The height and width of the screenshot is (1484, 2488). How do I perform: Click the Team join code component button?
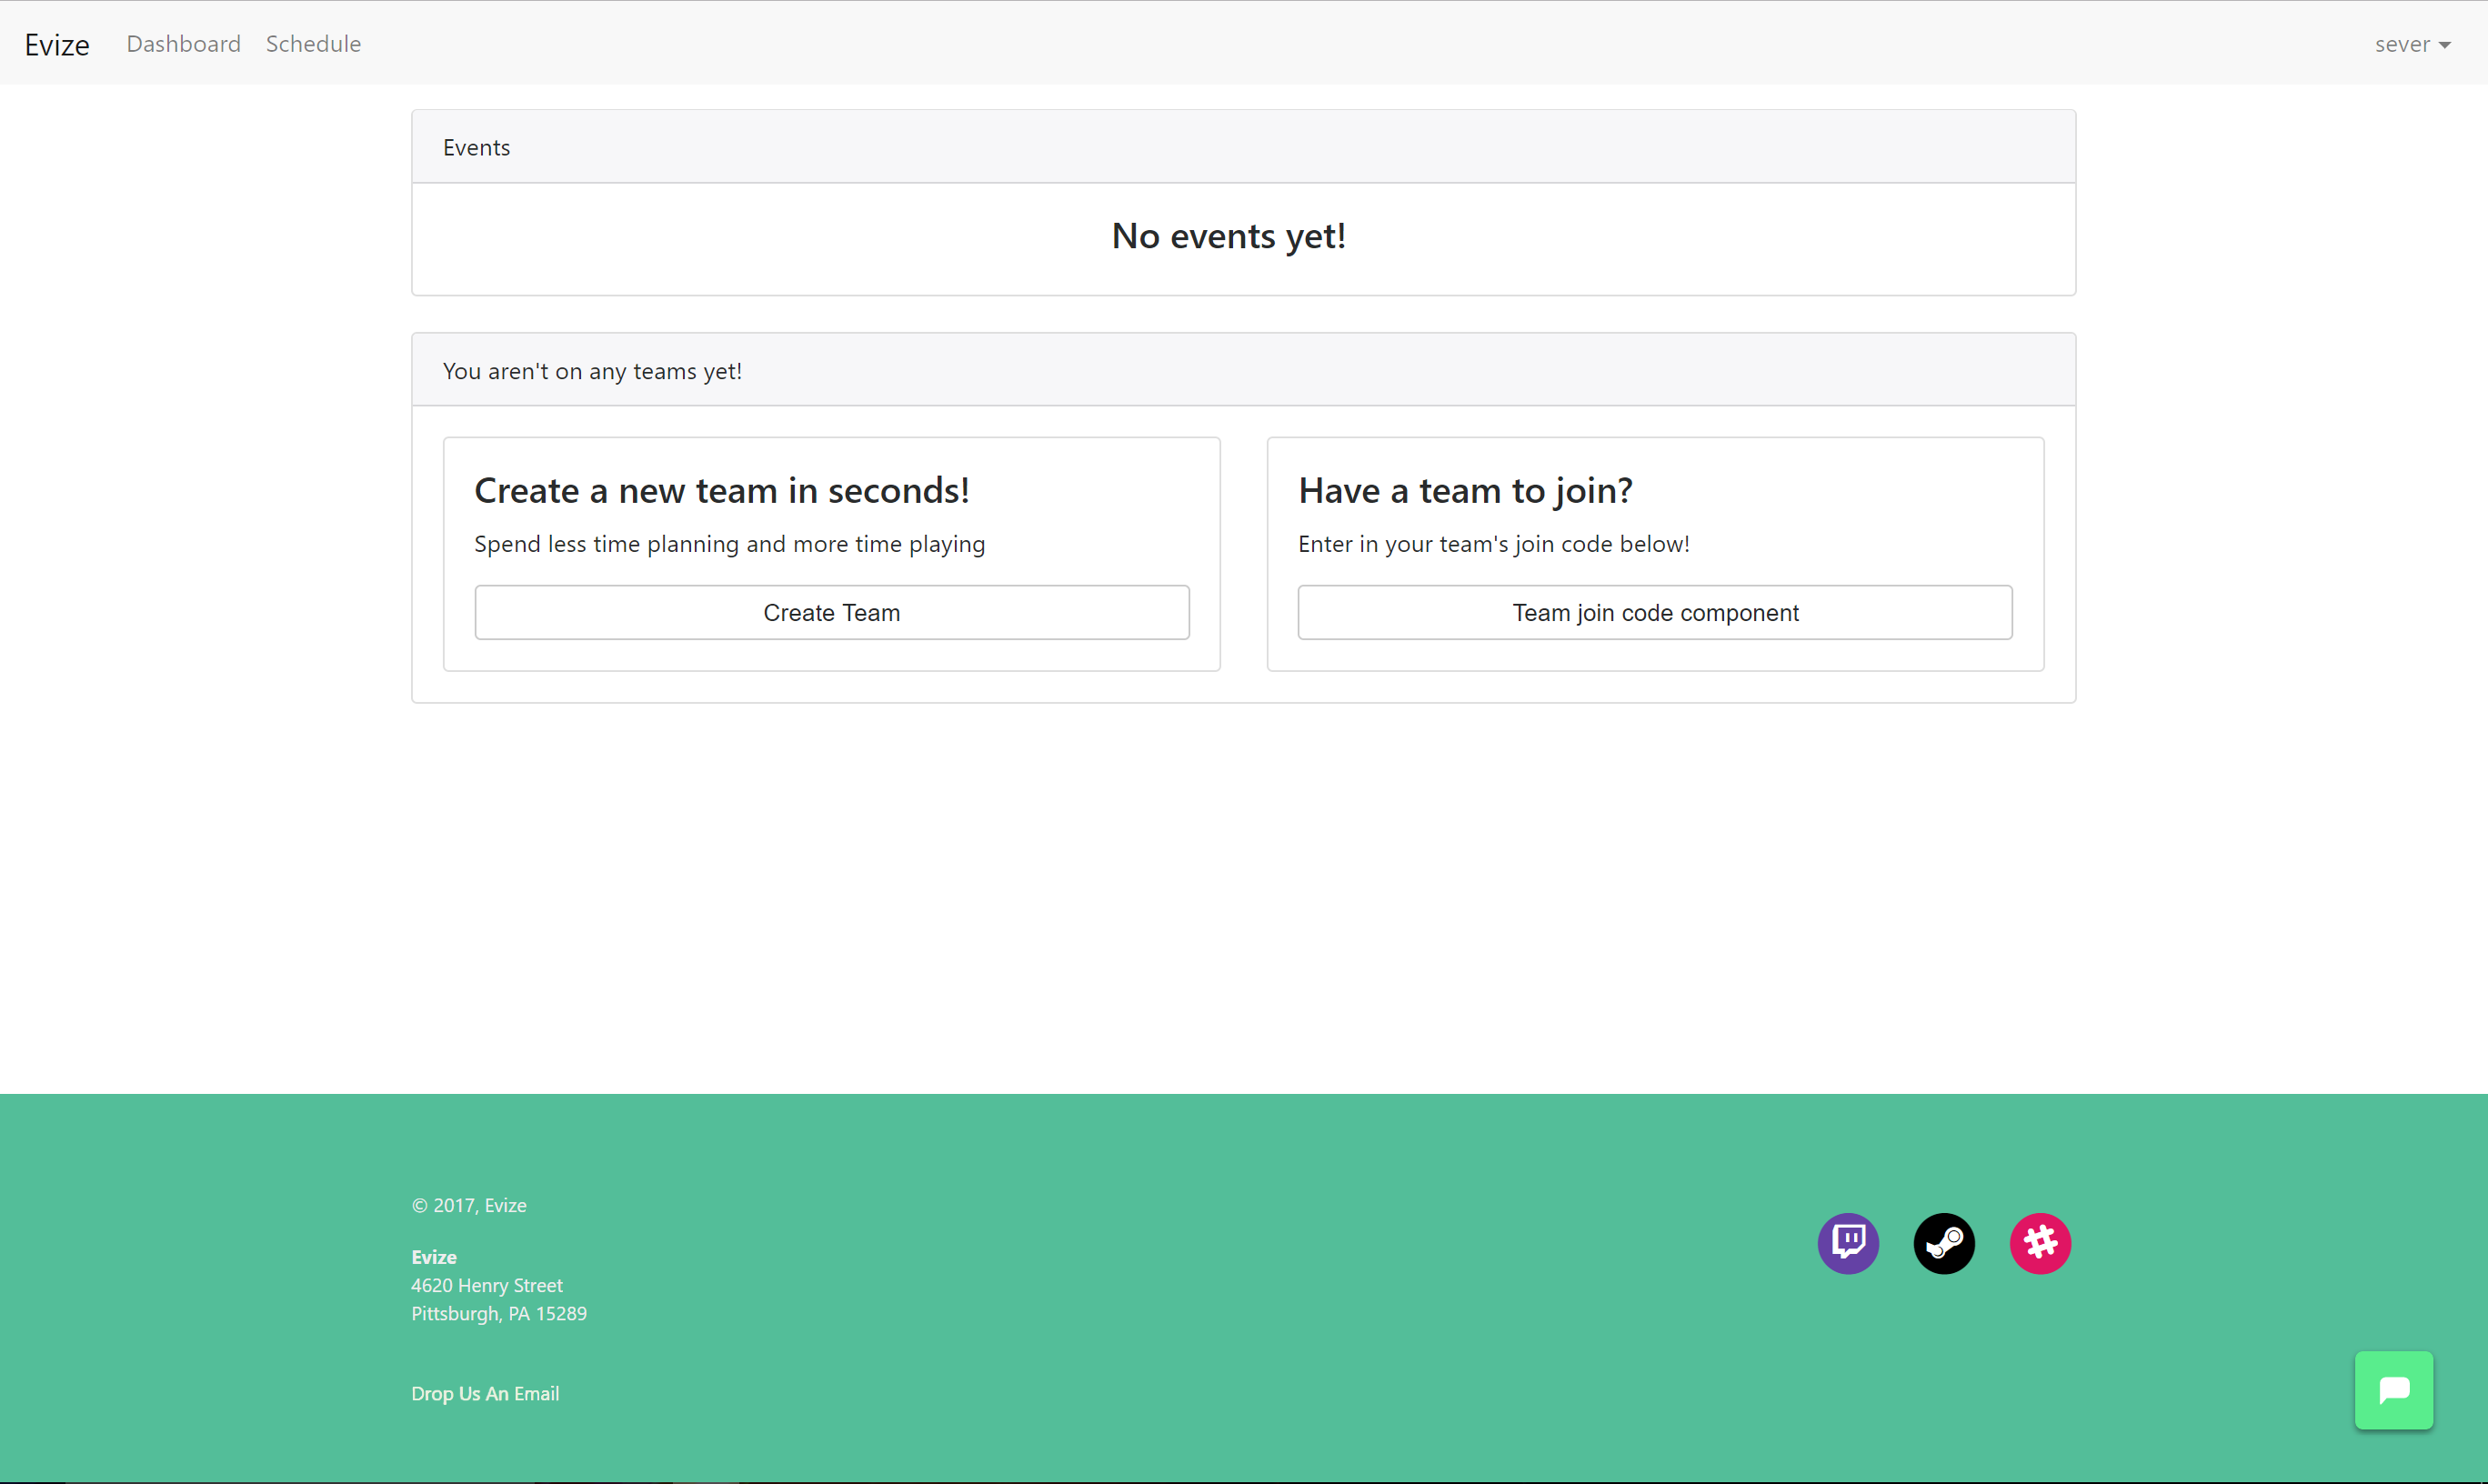(x=1654, y=612)
